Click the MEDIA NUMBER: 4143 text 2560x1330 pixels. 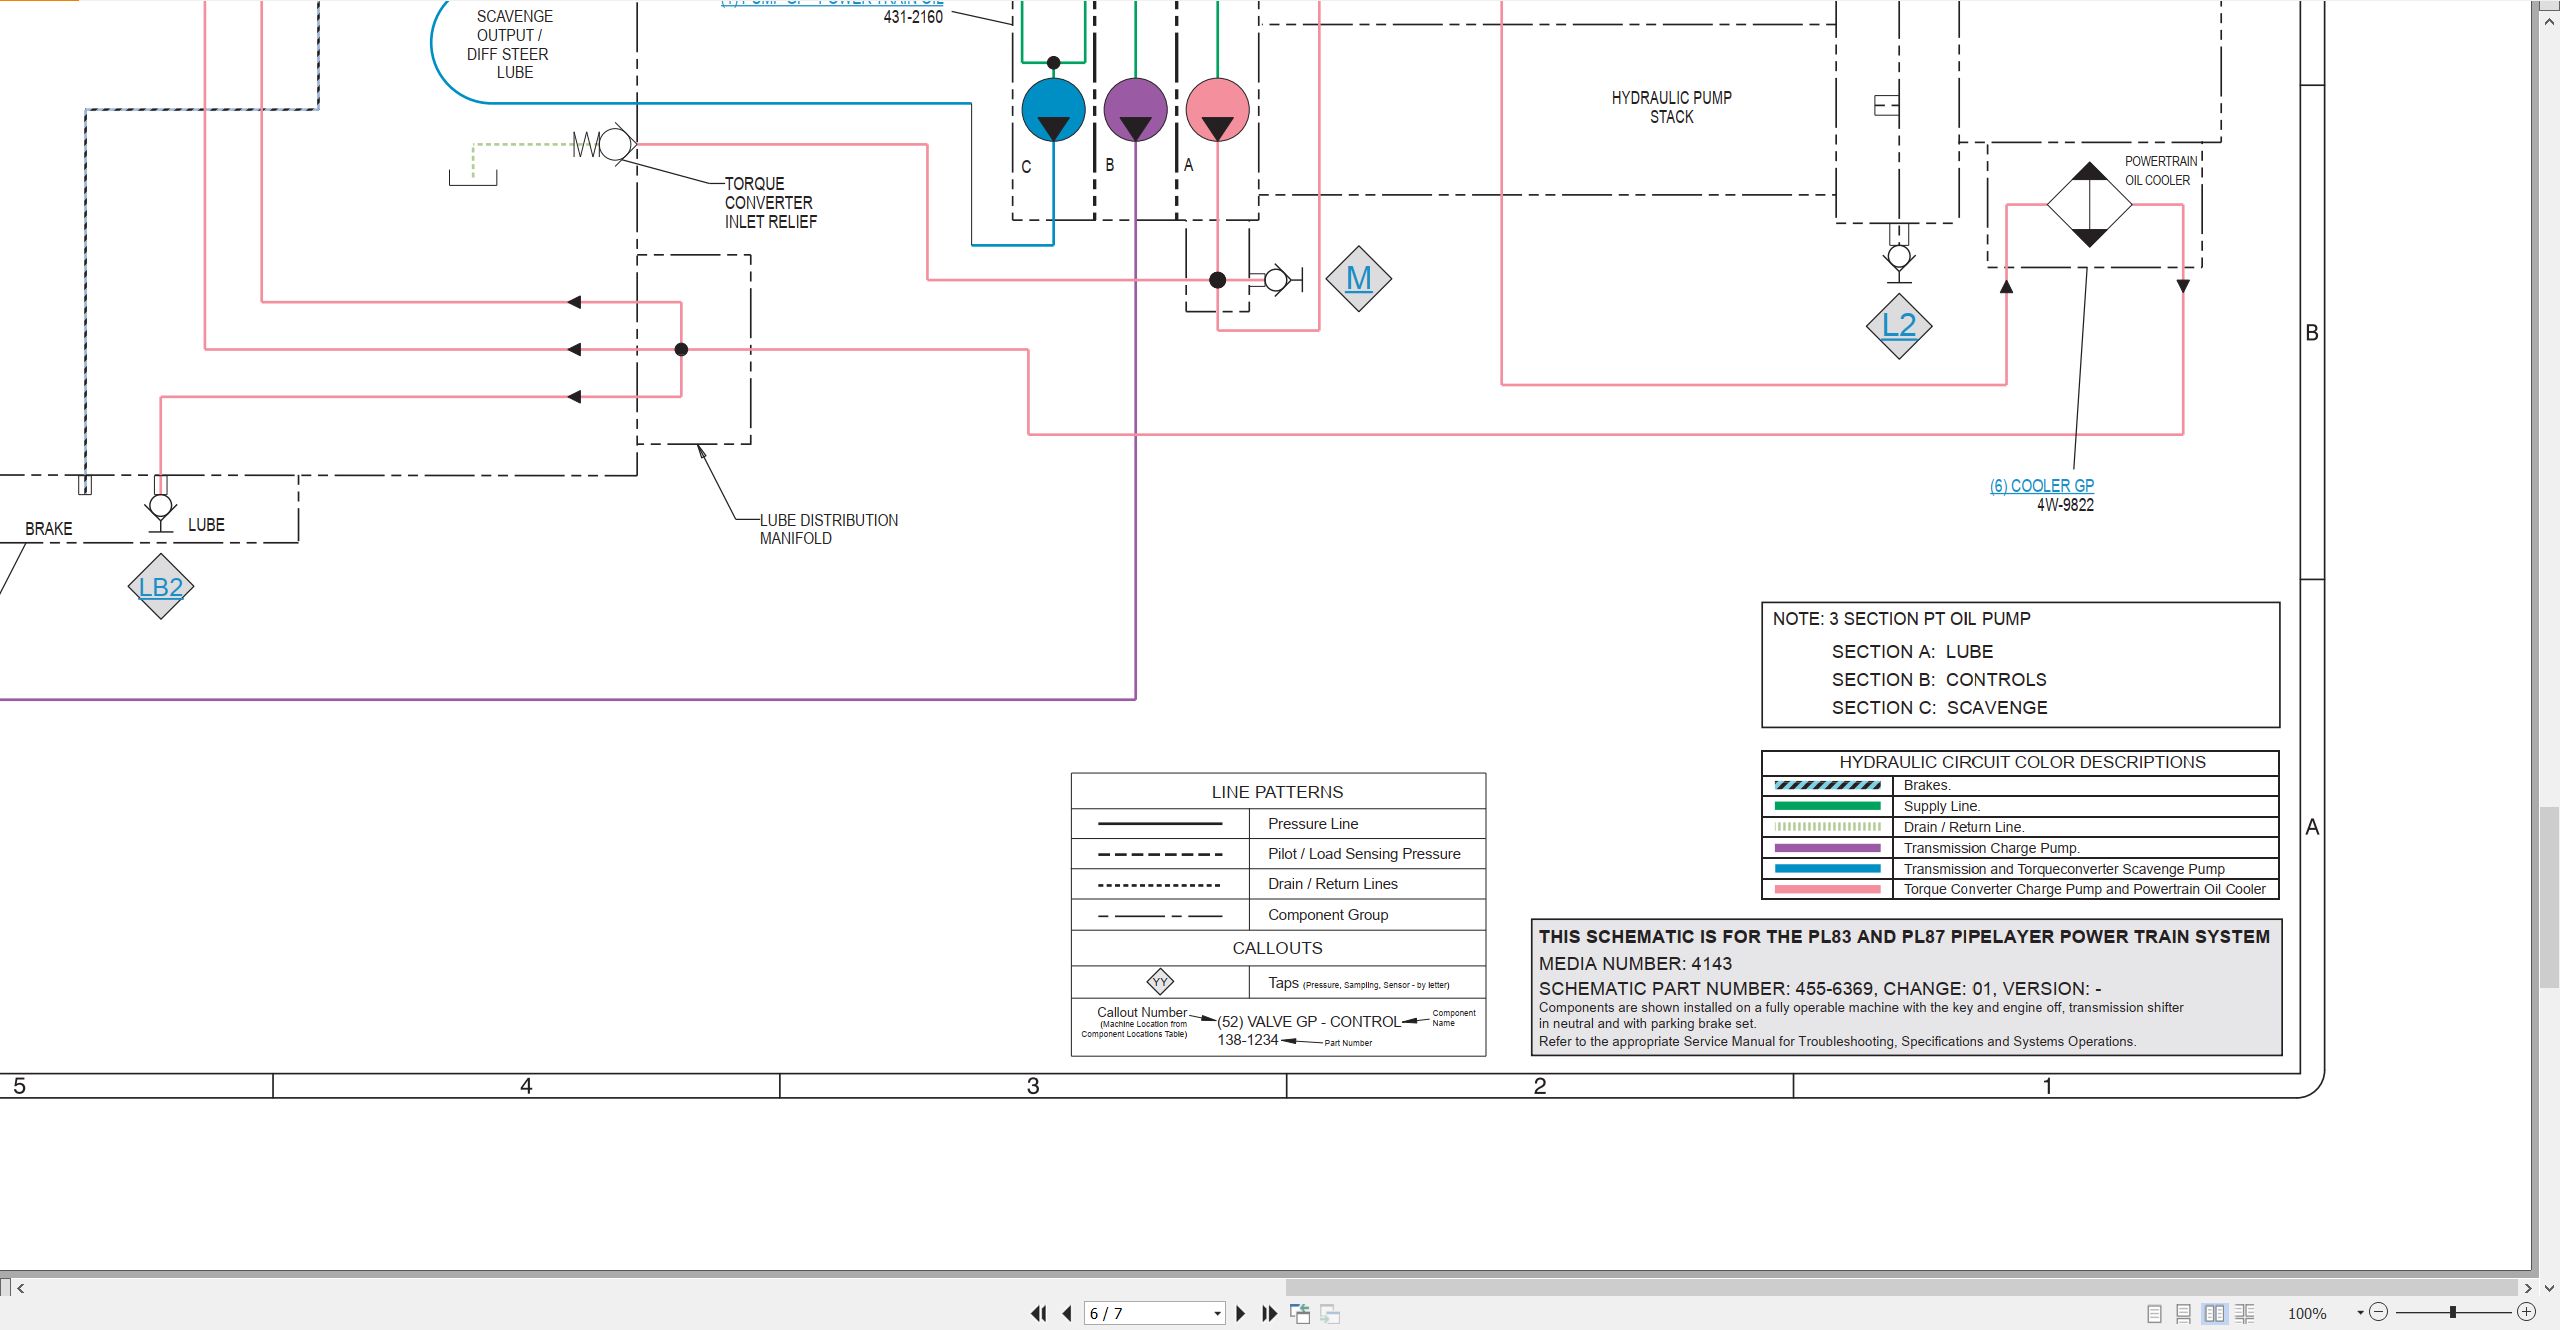1635,964
